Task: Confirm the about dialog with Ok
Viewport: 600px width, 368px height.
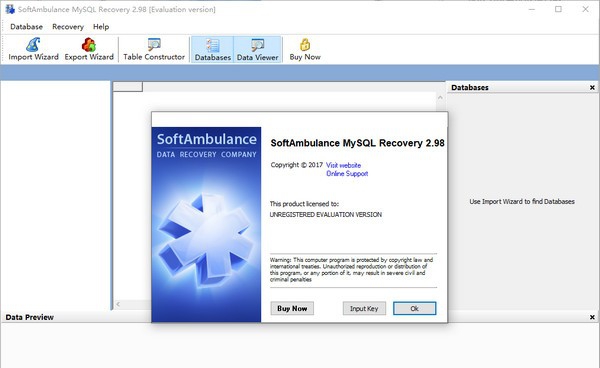Action: pyautogui.click(x=414, y=308)
